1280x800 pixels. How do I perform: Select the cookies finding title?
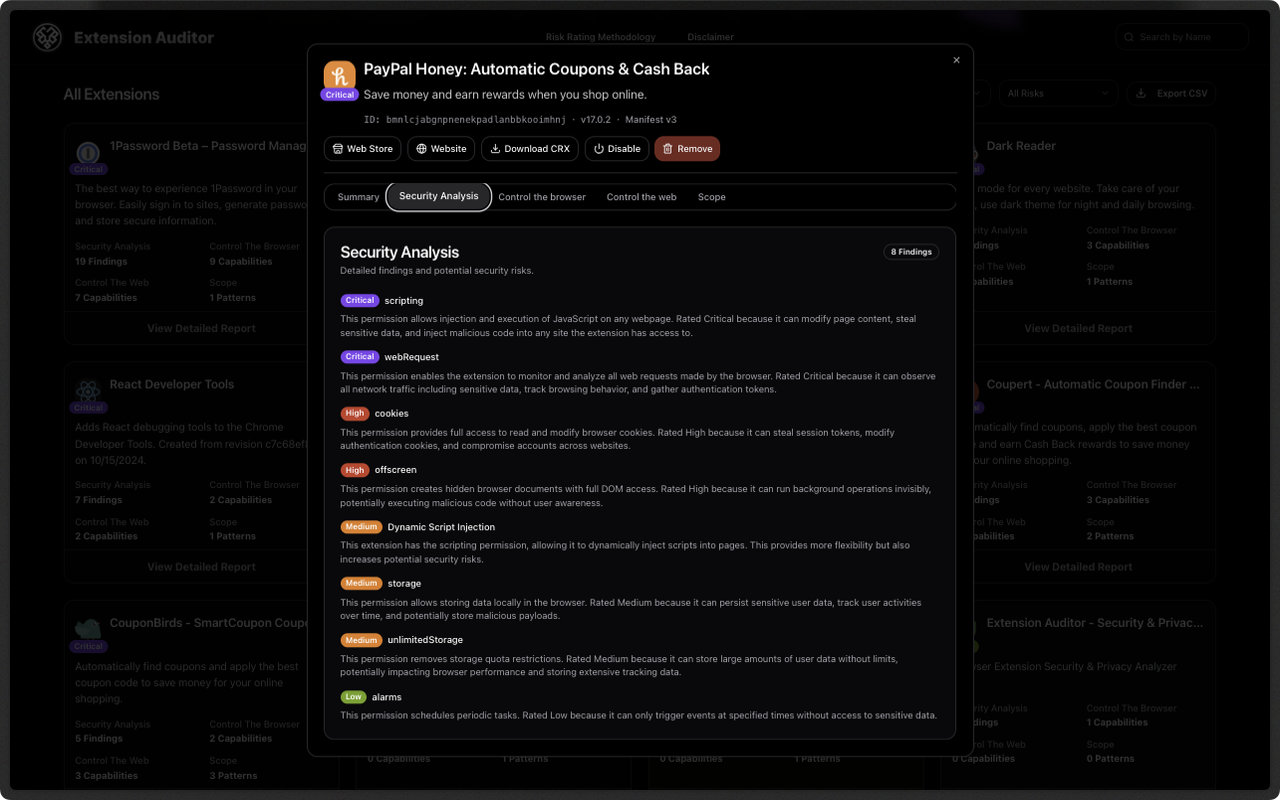[392, 413]
